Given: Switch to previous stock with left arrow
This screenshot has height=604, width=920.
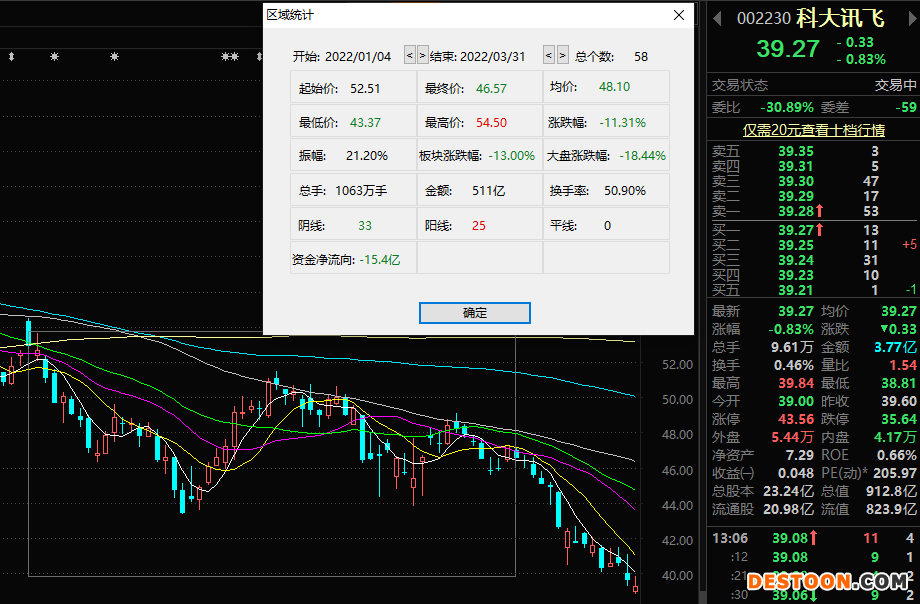Looking at the screenshot, I should click(x=716, y=18).
